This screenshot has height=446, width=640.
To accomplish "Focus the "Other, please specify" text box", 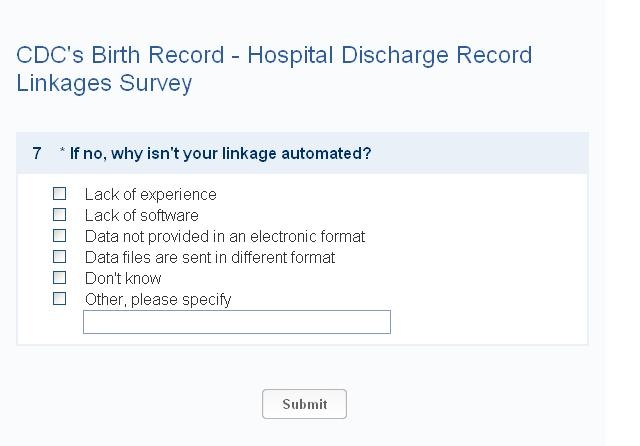I will (237, 322).
